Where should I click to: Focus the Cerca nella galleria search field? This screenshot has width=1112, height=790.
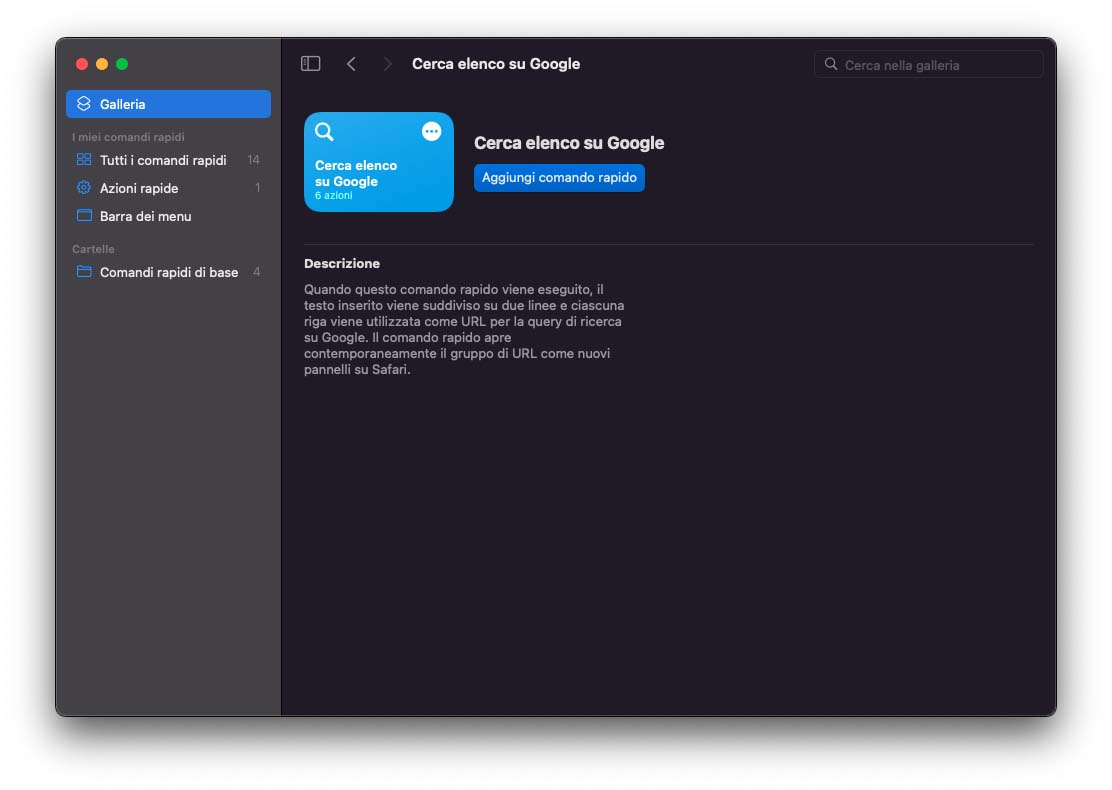pos(928,65)
